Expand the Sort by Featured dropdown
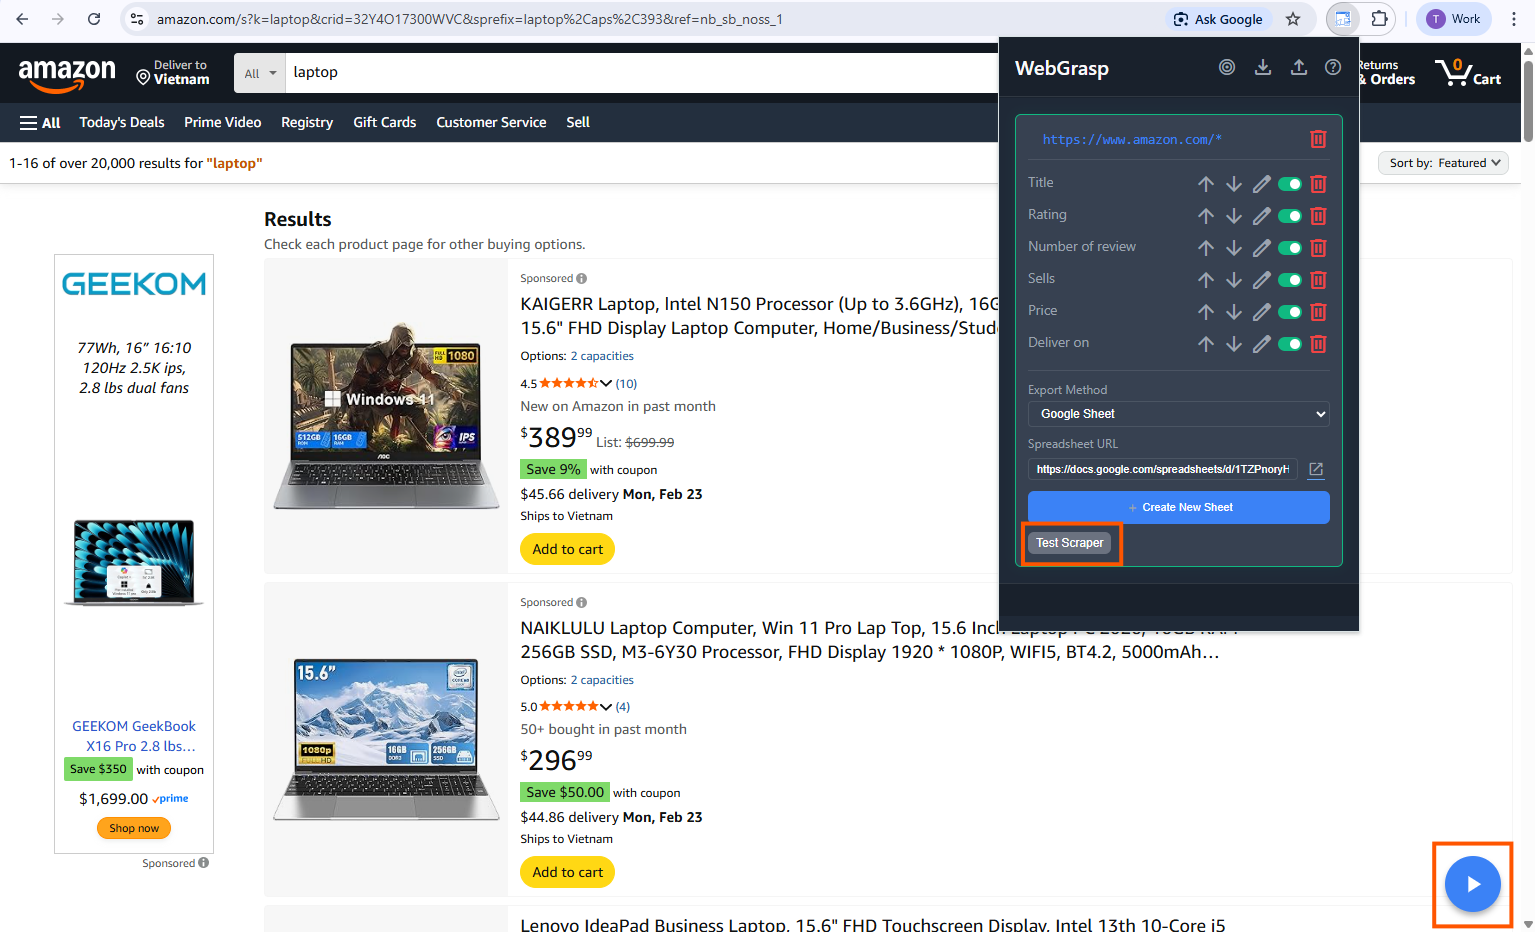Image resolution: width=1535 pixels, height=932 pixels. tap(1443, 163)
